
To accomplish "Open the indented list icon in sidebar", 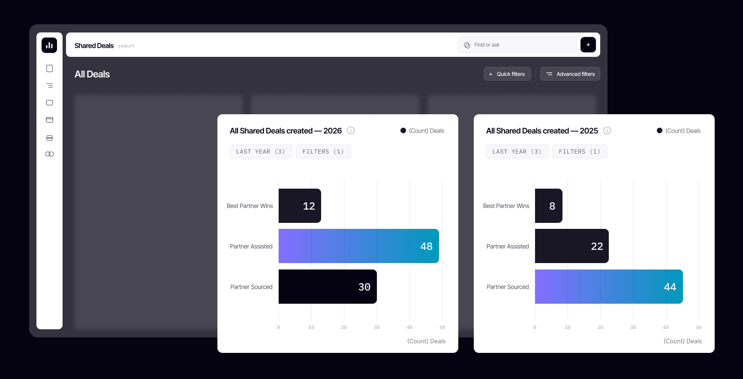I will [49, 86].
